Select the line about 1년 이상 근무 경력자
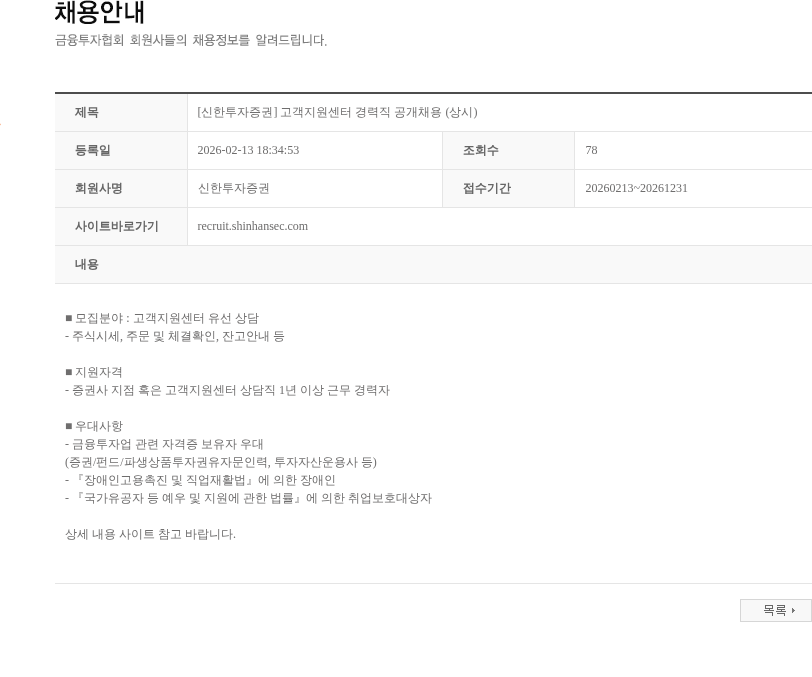 tap(227, 390)
